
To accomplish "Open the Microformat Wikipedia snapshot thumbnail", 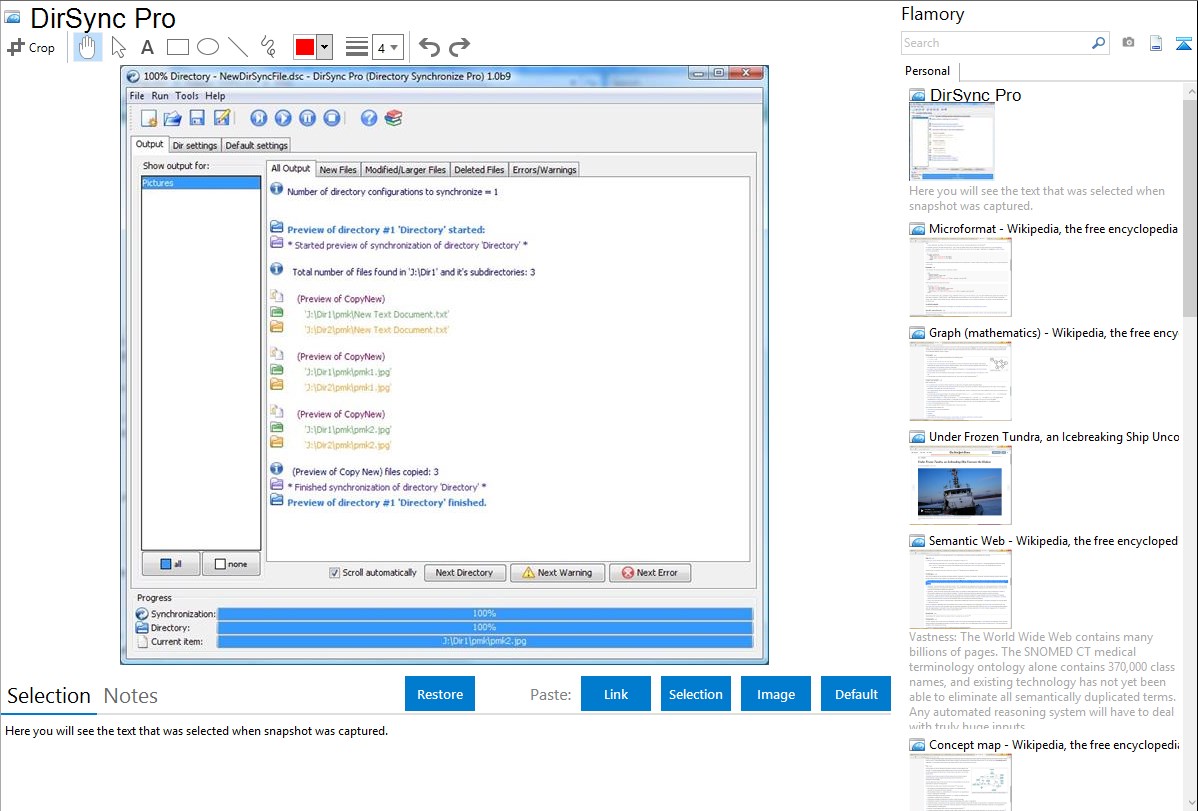I will (960, 277).
